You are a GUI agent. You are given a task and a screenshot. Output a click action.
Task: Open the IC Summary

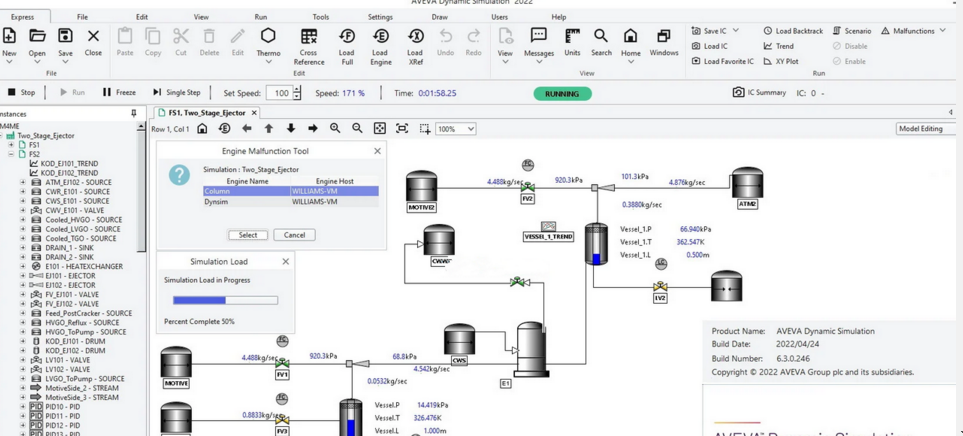pyautogui.click(x=760, y=93)
